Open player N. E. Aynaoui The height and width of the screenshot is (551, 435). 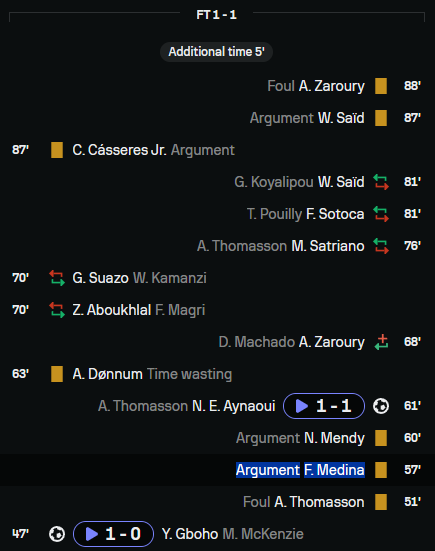(x=234, y=406)
